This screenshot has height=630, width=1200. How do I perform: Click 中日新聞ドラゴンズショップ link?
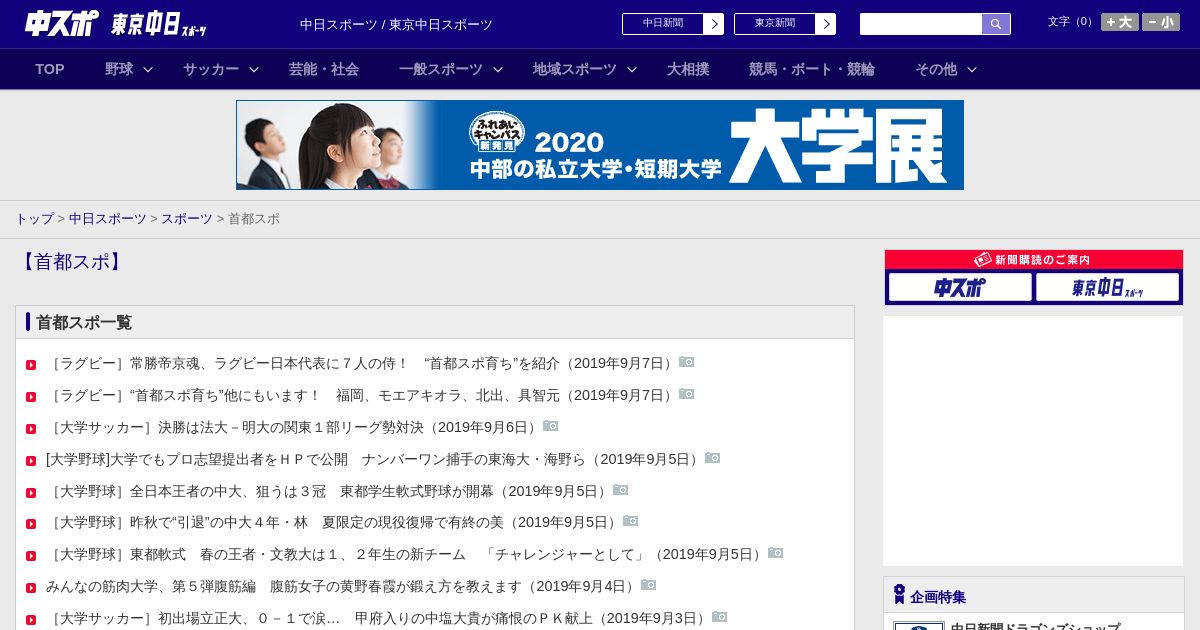[x=1035, y=626]
